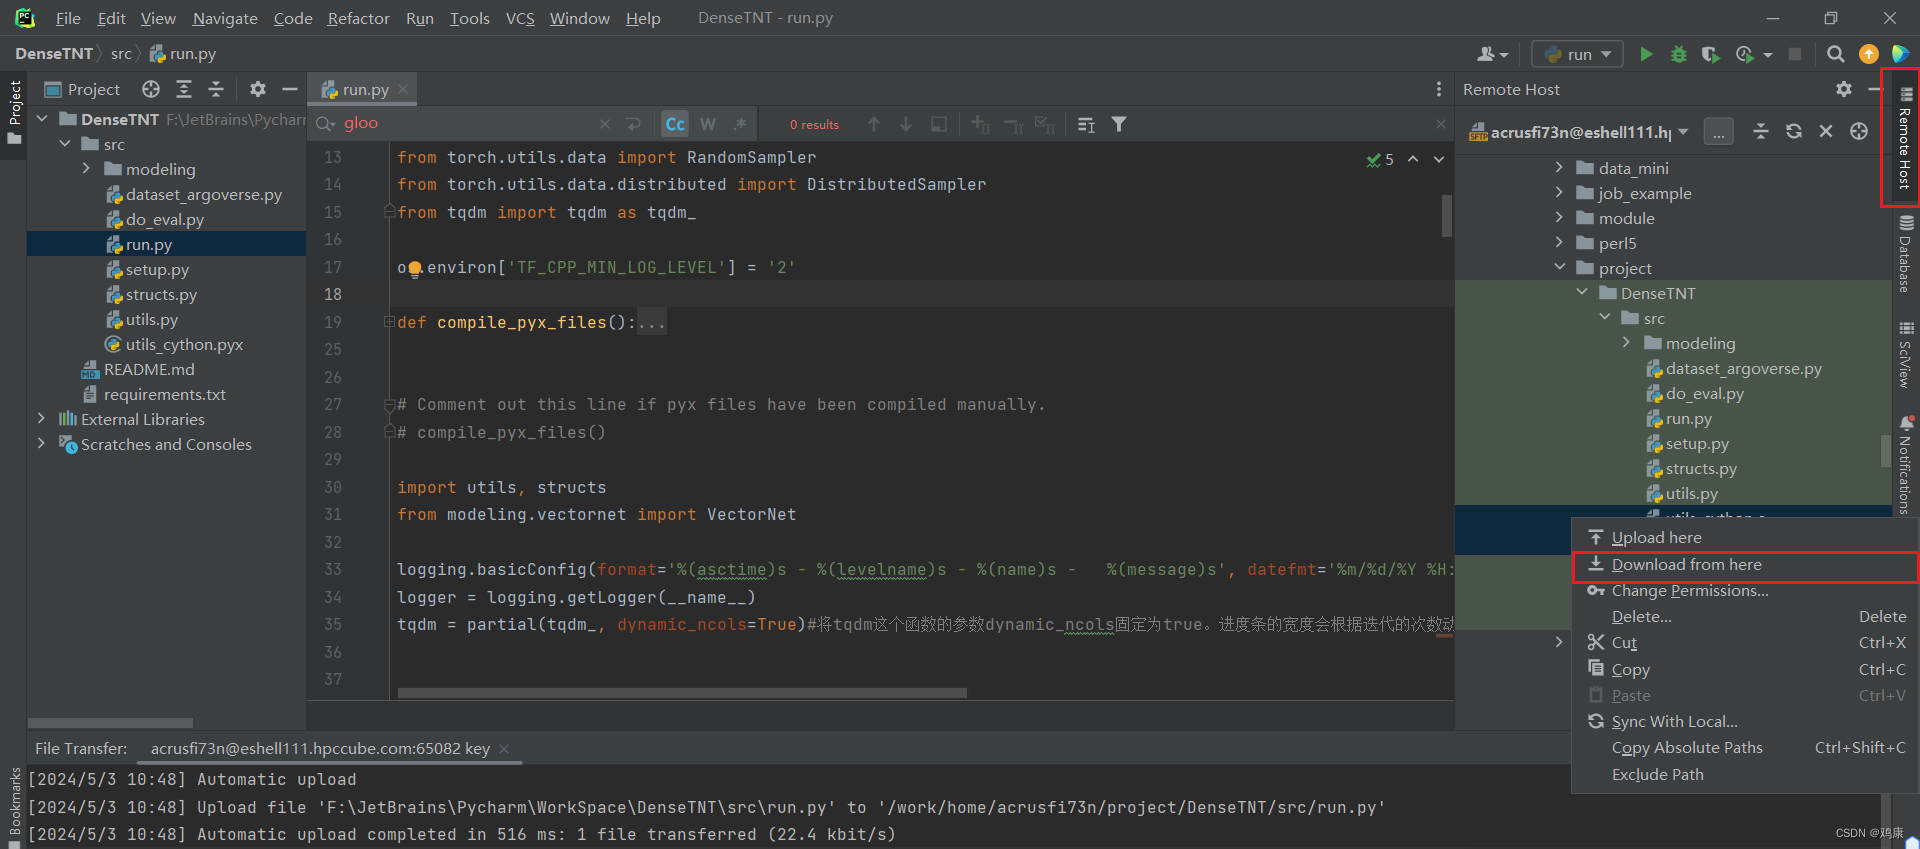1920x849 pixels.
Task: Toggle the Notifications side tool window
Action: coord(1905,465)
